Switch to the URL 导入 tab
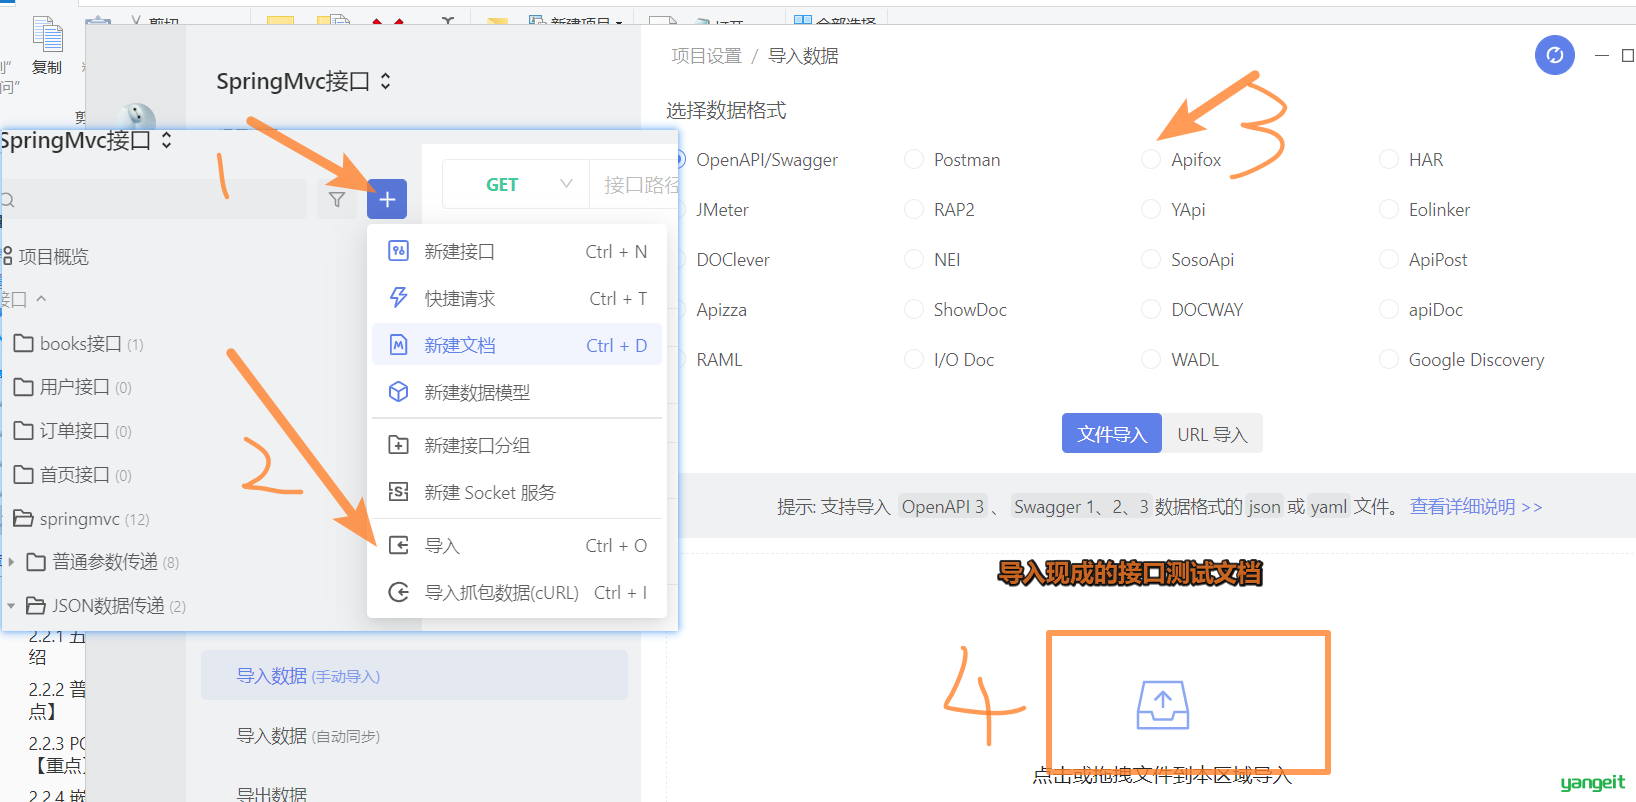The width and height of the screenshot is (1636, 802). point(1212,434)
